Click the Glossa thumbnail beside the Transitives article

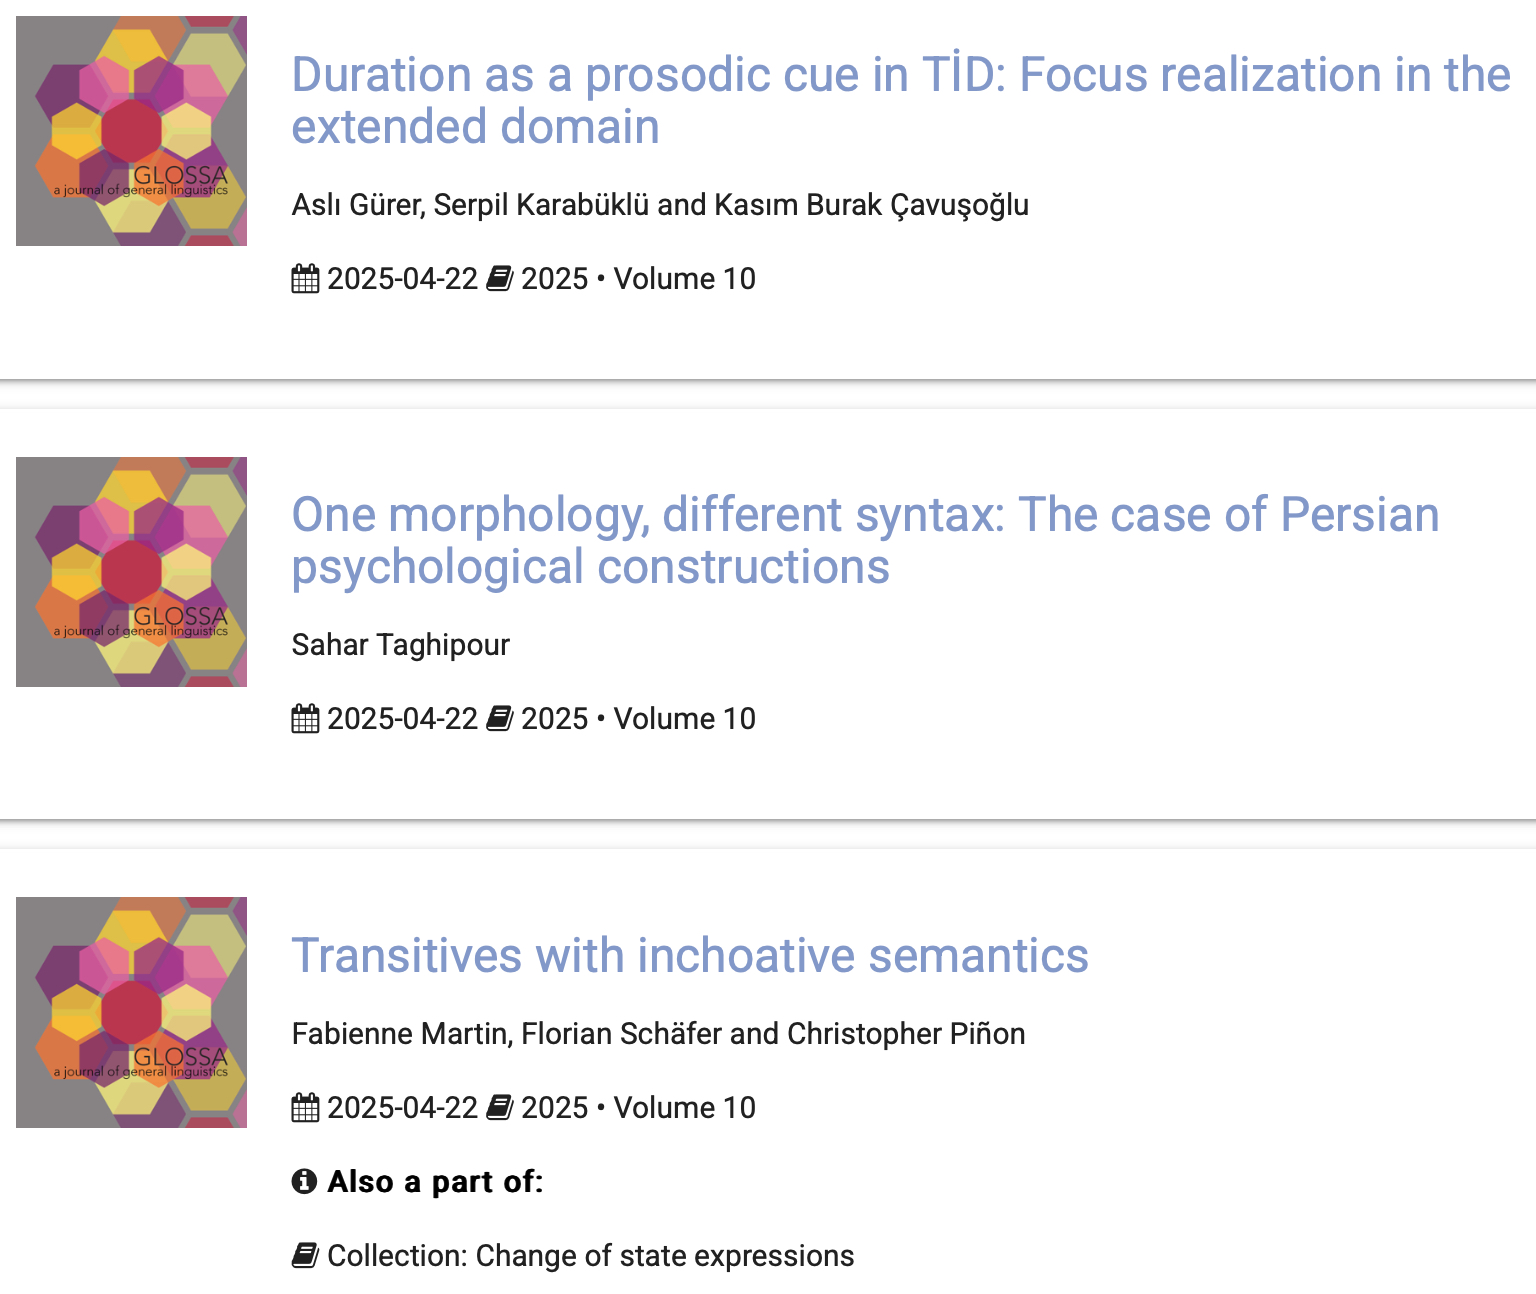pos(131,1012)
